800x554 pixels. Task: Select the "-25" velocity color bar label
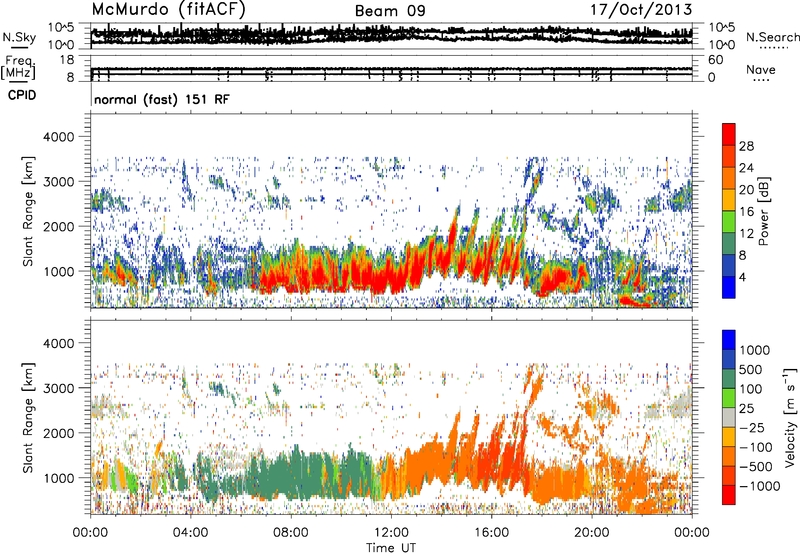[x=752, y=427]
